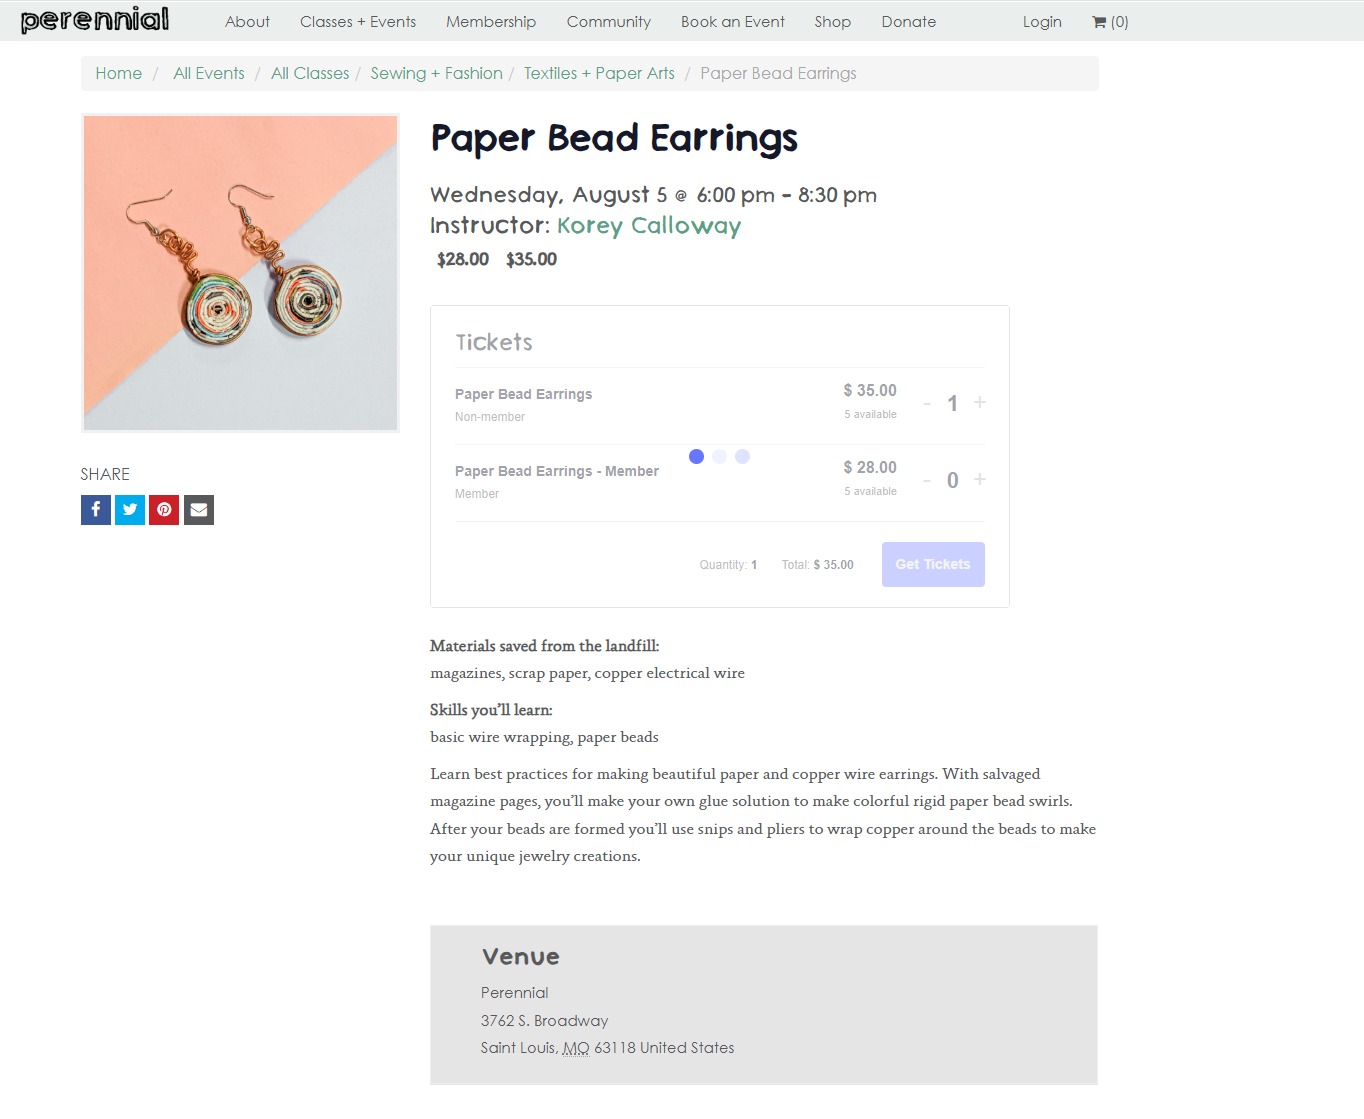The width and height of the screenshot is (1364, 1119).
Task: Open instructor Korey Calloway's page
Action: tap(649, 226)
